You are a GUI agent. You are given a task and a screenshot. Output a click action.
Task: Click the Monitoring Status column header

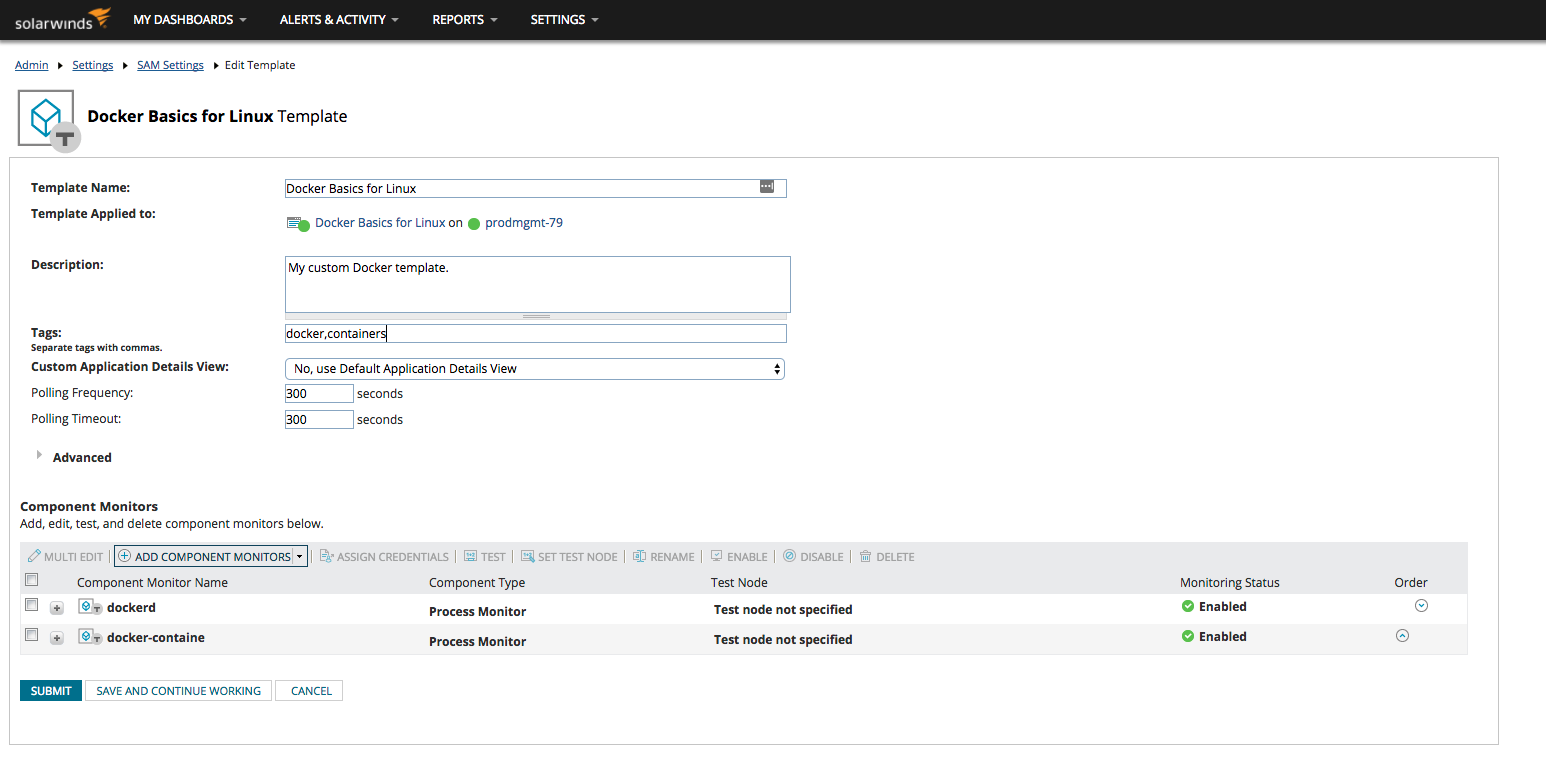[1230, 582]
